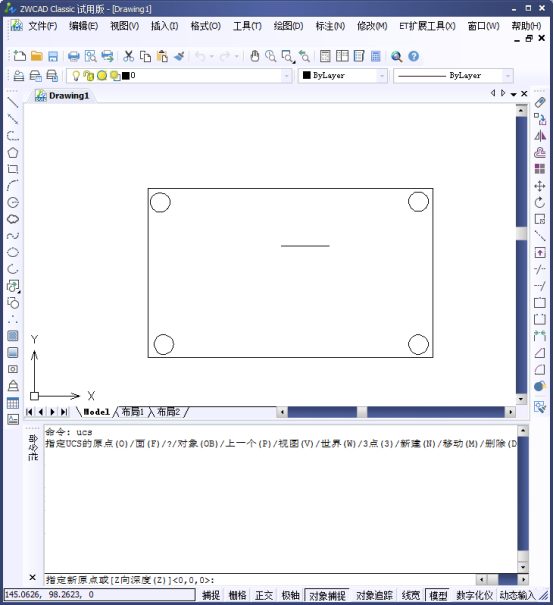Open the 修改(M) menu
This screenshot has height=605, width=554.
[x=372, y=26]
